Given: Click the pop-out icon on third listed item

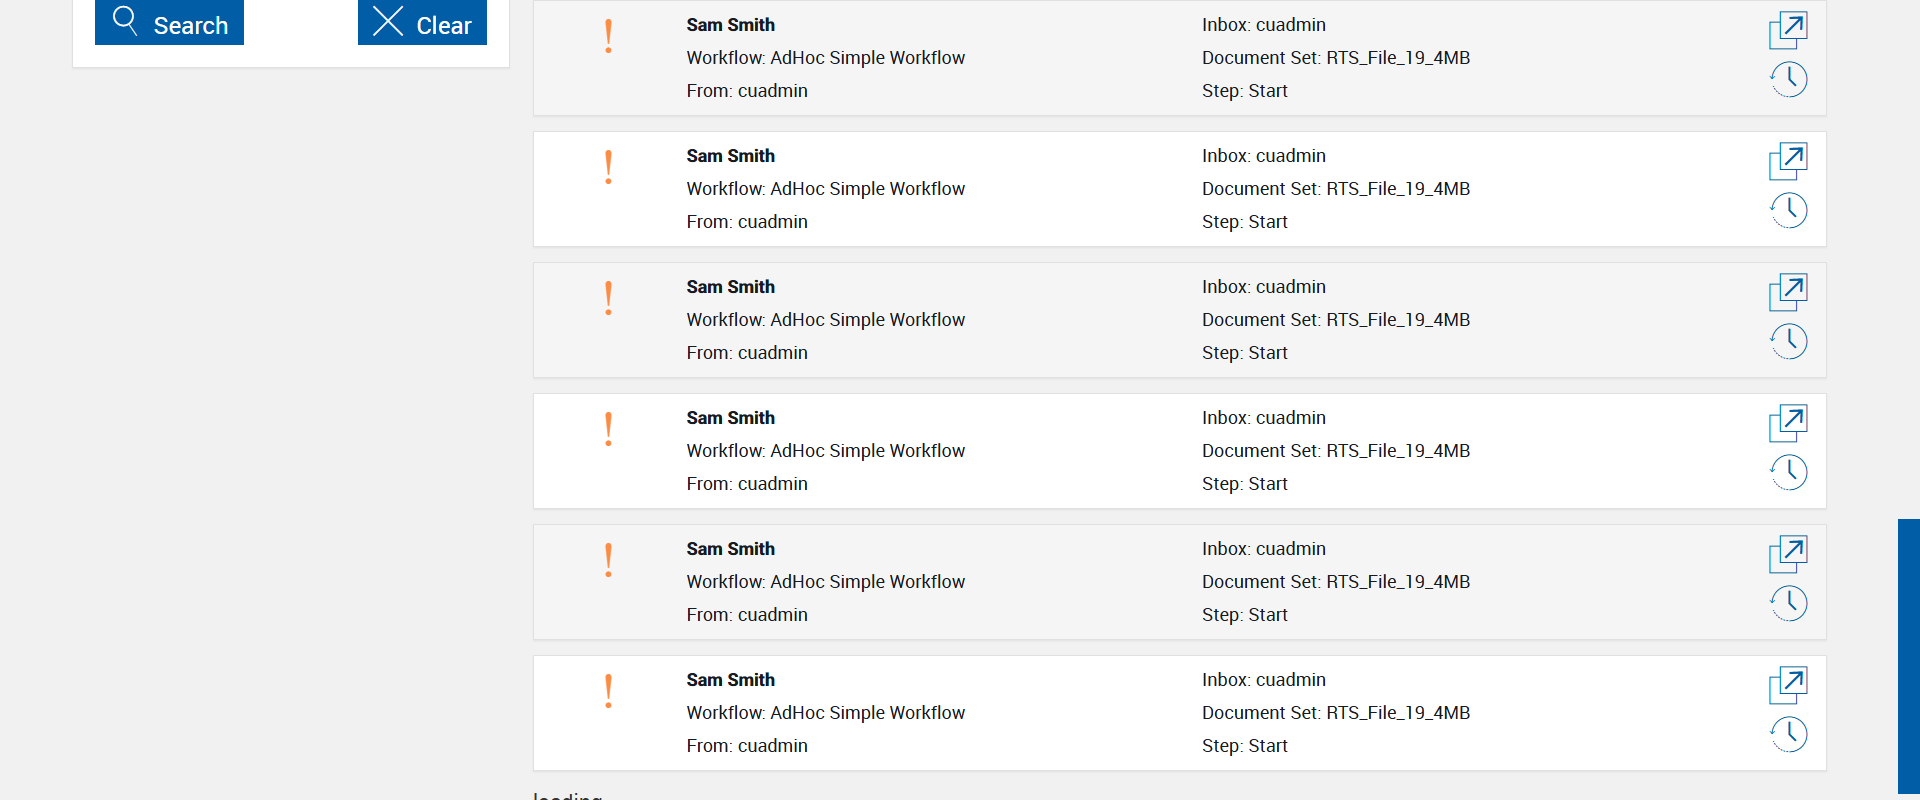Looking at the screenshot, I should [1788, 292].
